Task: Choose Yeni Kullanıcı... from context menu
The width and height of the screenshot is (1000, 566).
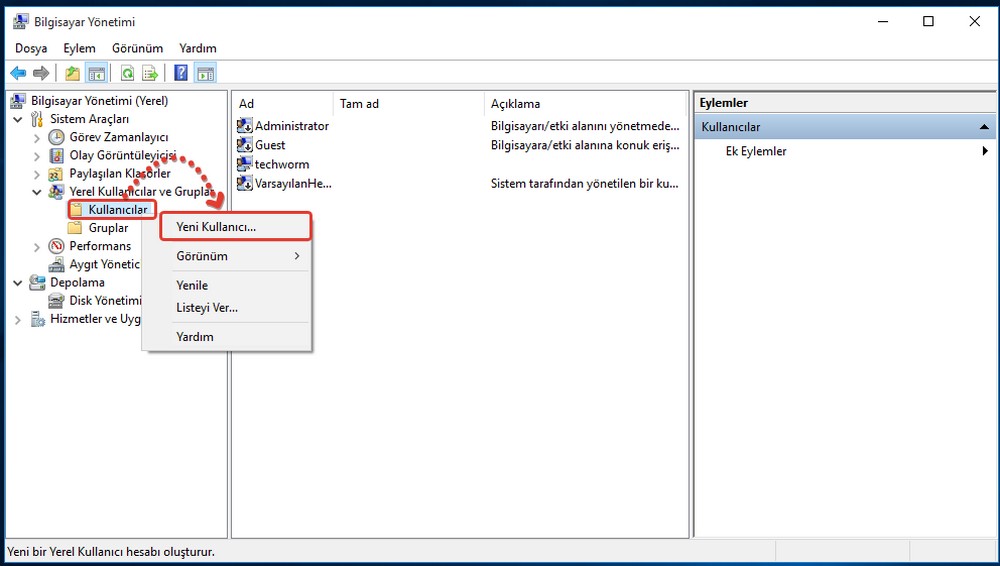Action: coord(216,227)
